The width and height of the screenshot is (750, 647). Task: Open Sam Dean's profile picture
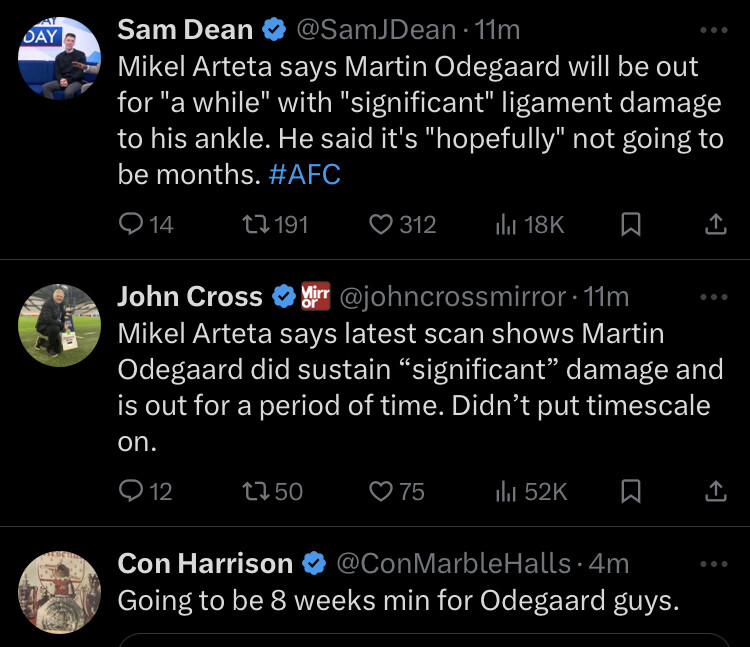tap(59, 58)
